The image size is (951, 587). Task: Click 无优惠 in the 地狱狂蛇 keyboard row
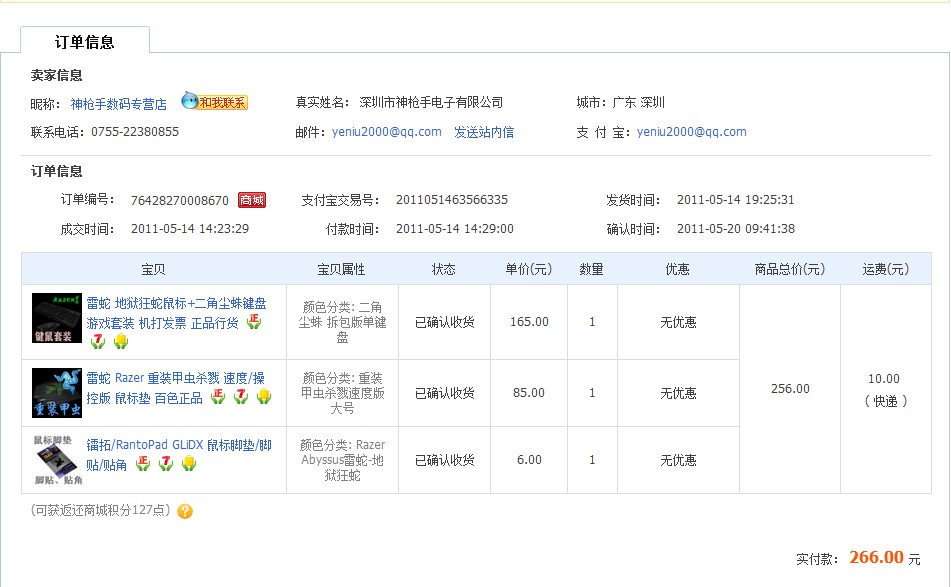coord(678,323)
